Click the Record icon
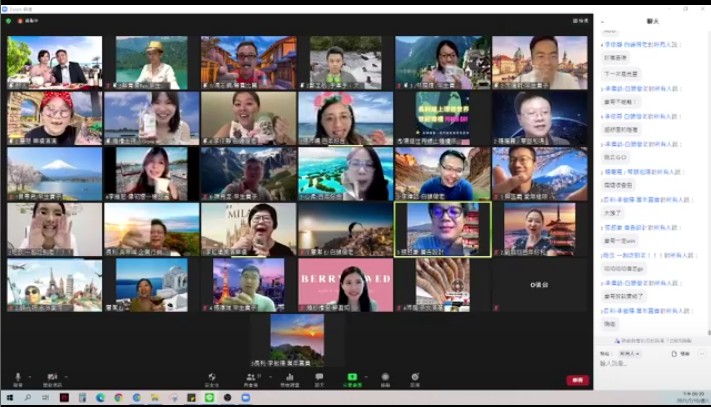711x407 pixels. 385,380
